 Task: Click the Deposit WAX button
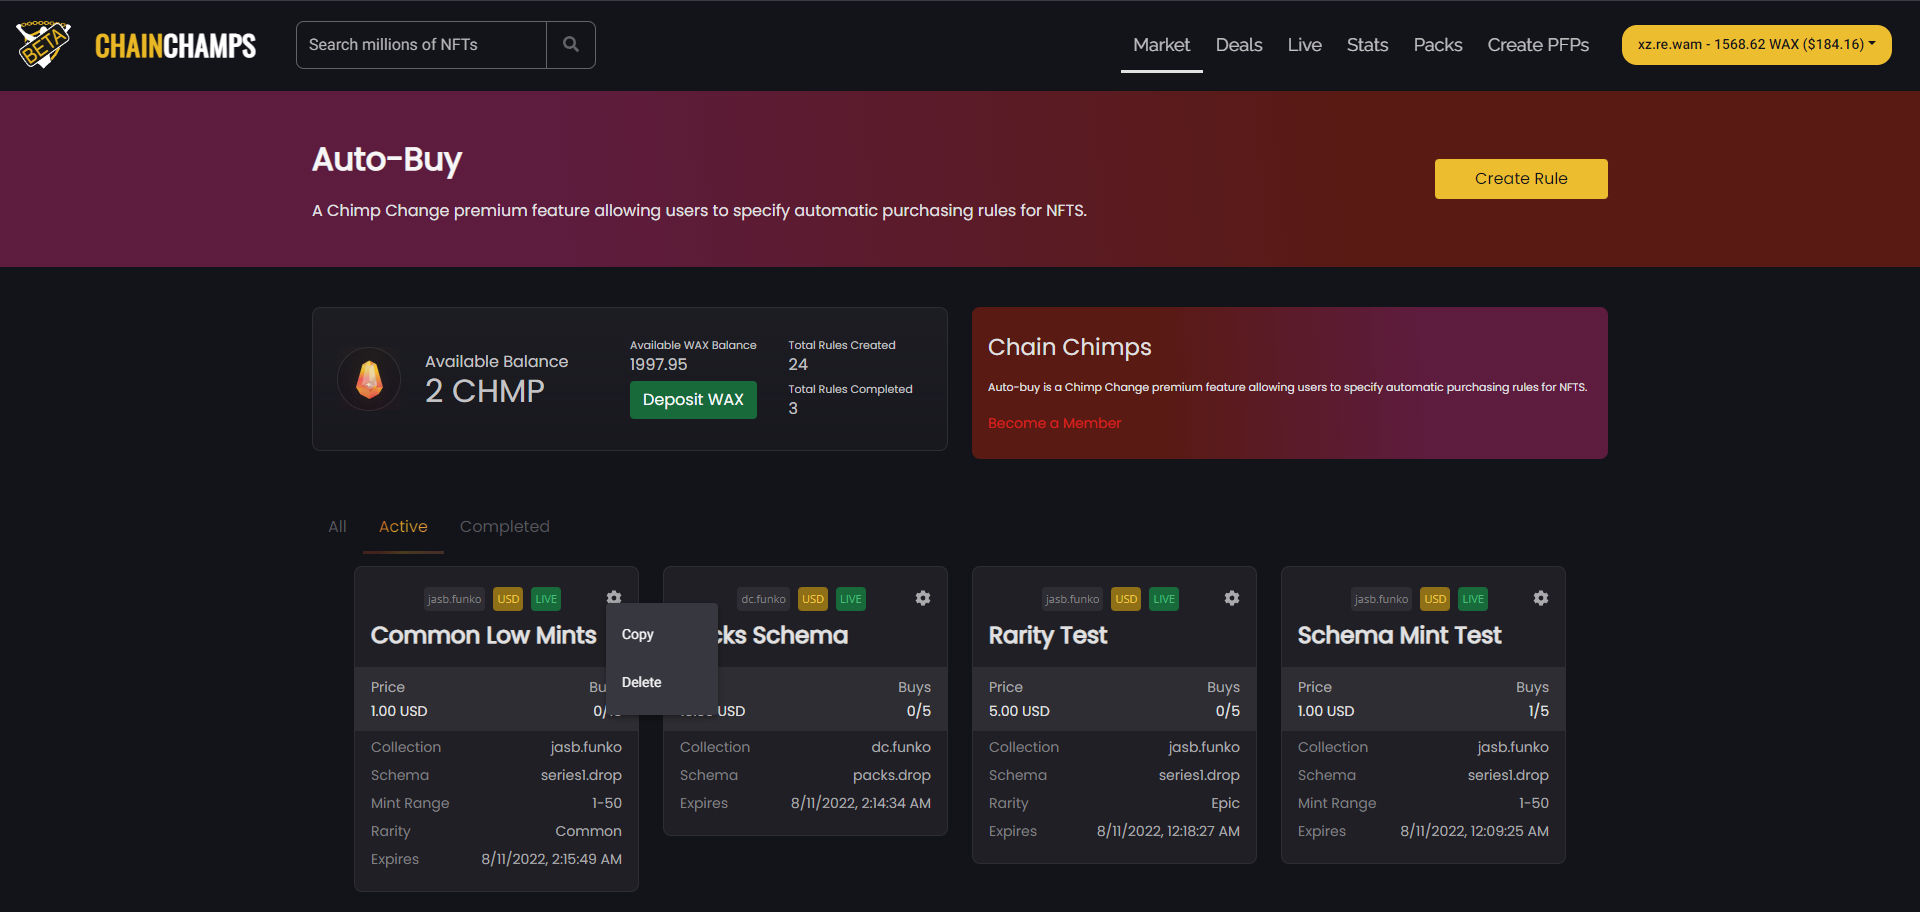pos(693,400)
